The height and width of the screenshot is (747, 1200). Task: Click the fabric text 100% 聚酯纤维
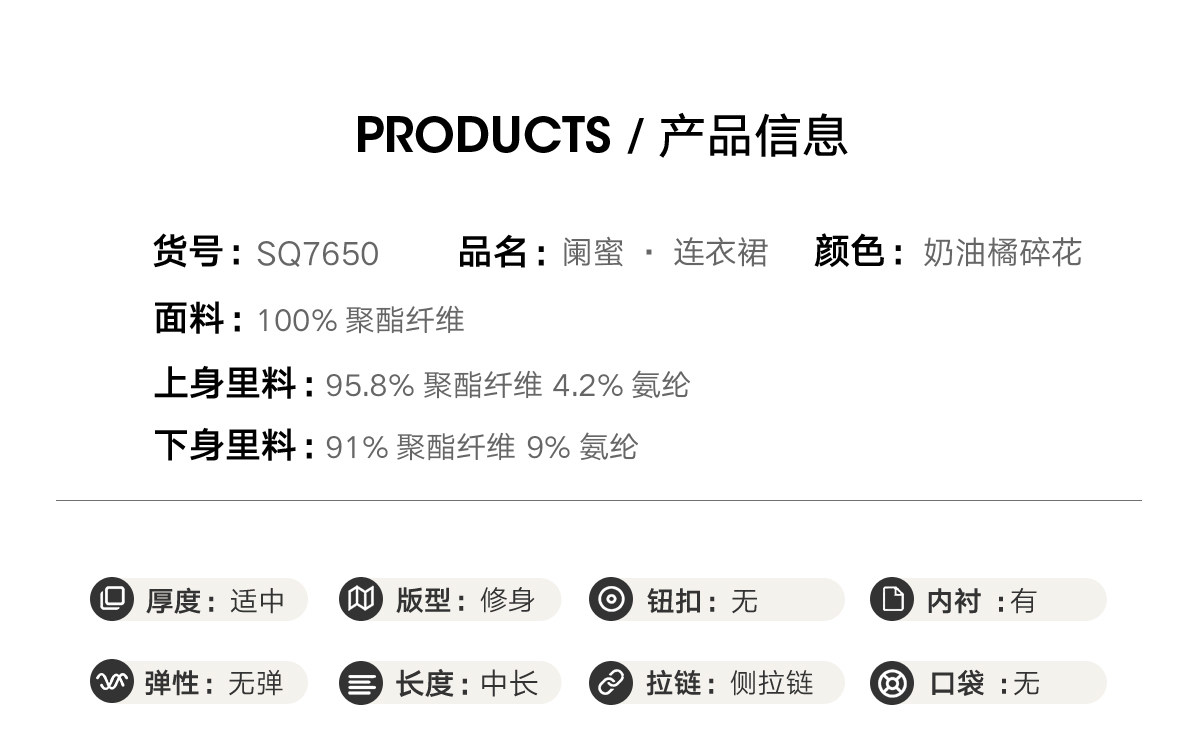coord(361,320)
